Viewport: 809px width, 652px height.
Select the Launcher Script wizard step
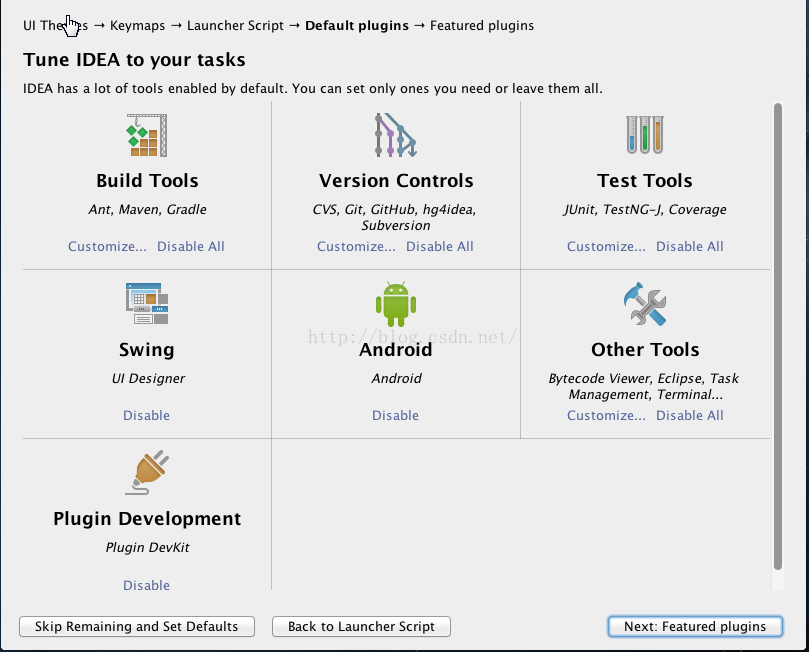tap(235, 26)
